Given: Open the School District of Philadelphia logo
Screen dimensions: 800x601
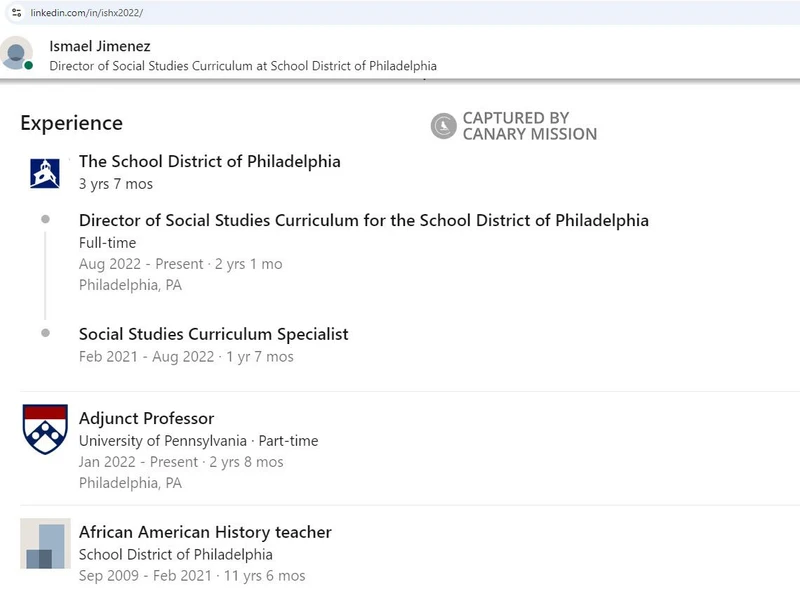Looking at the screenshot, I should click(44, 173).
